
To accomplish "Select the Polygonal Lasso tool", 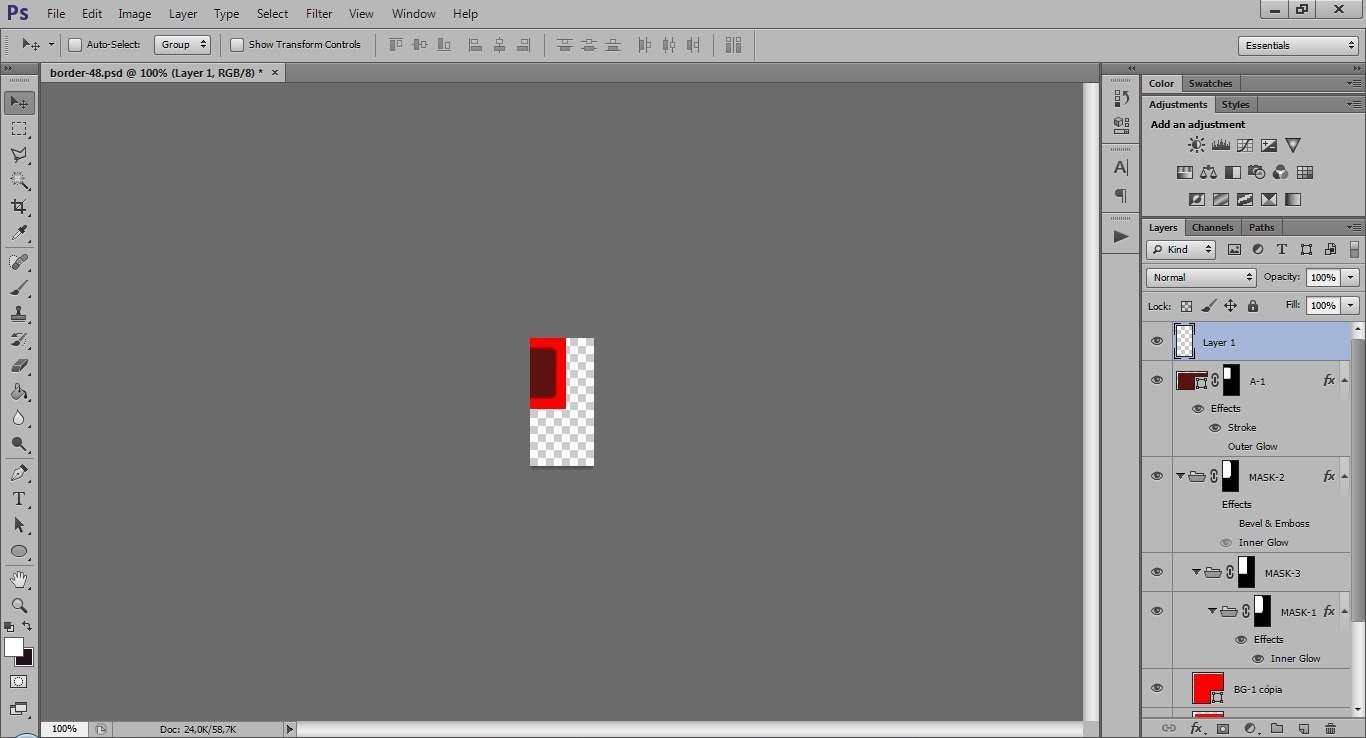I will point(19,155).
